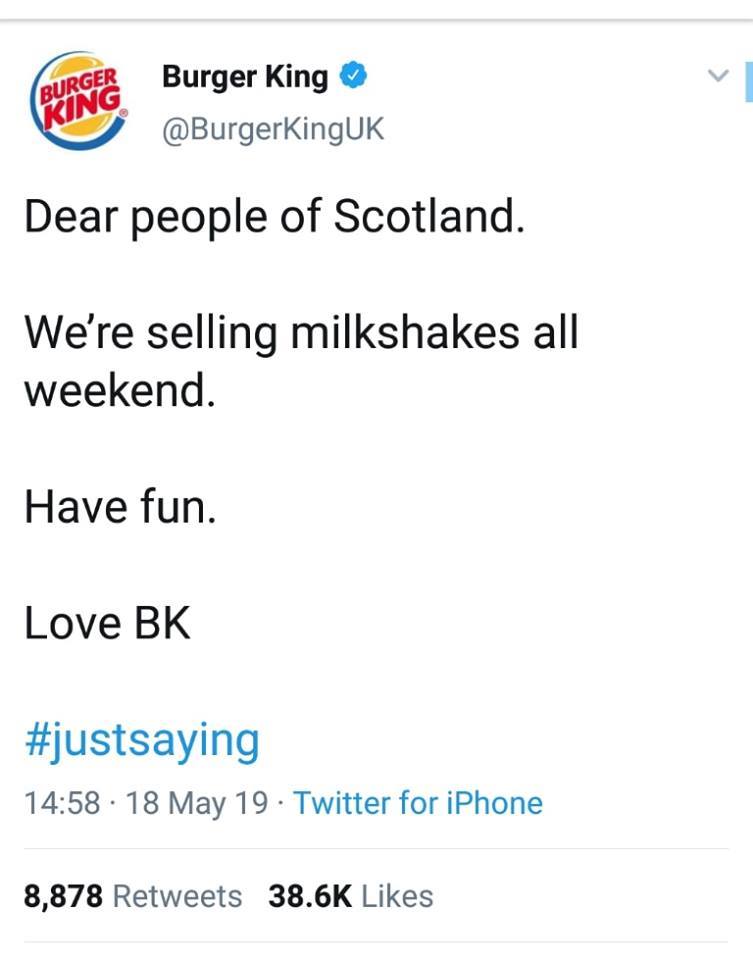The width and height of the screenshot is (753, 960).
Task: Click the word Scotland in the tweet
Action: (x=428, y=216)
